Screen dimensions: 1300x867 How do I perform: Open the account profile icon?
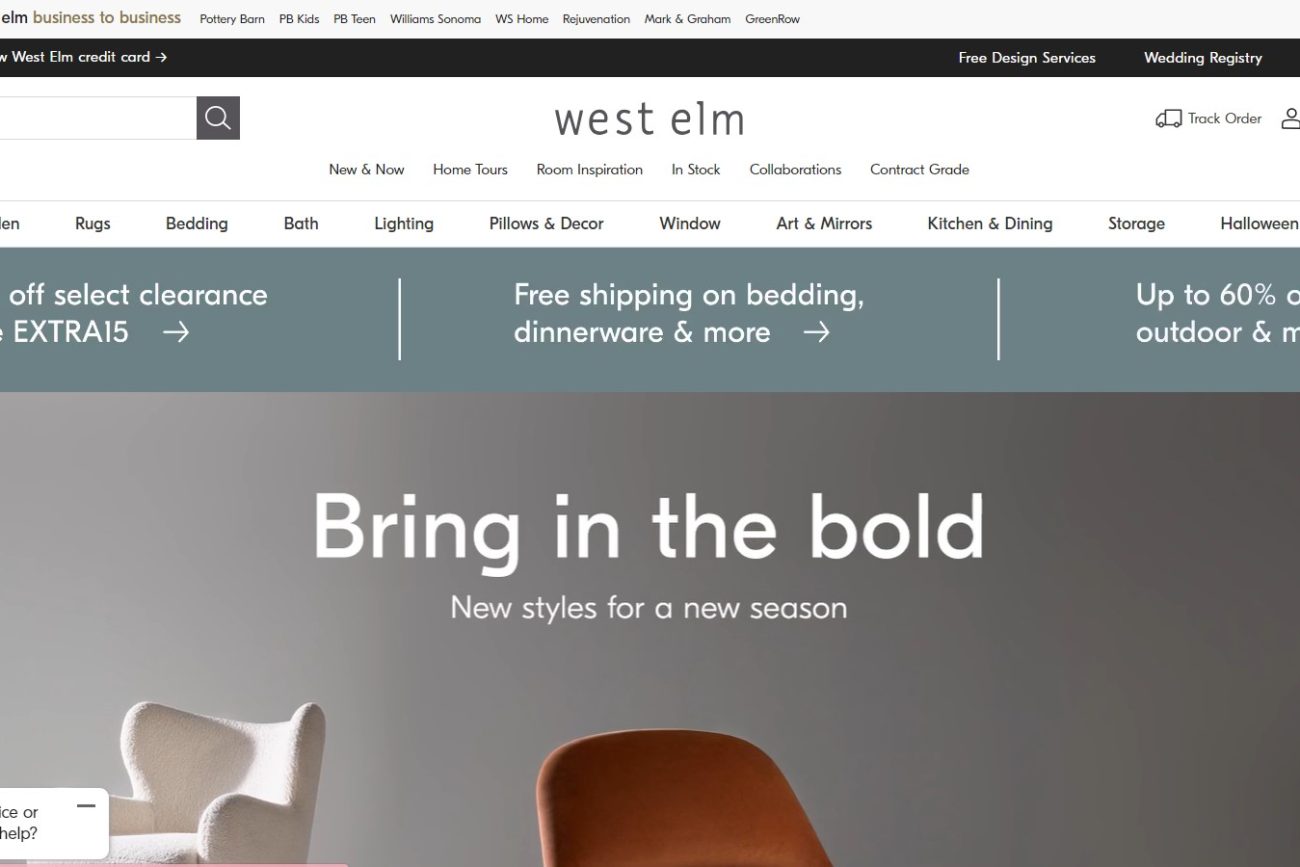[x=1290, y=119]
